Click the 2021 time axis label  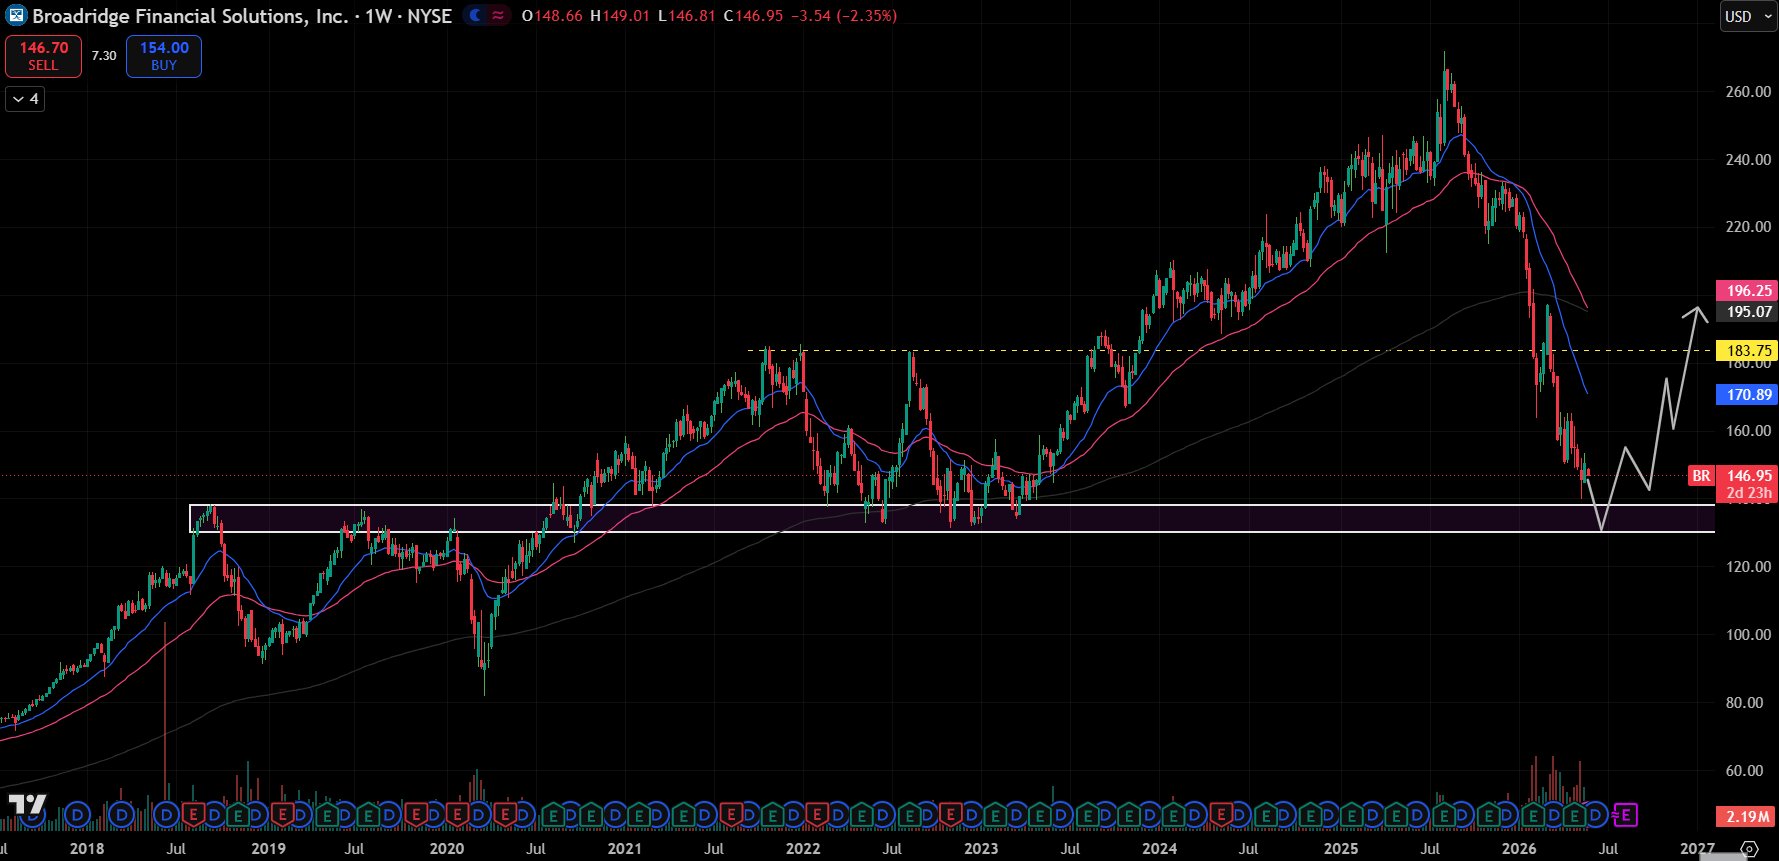click(625, 849)
